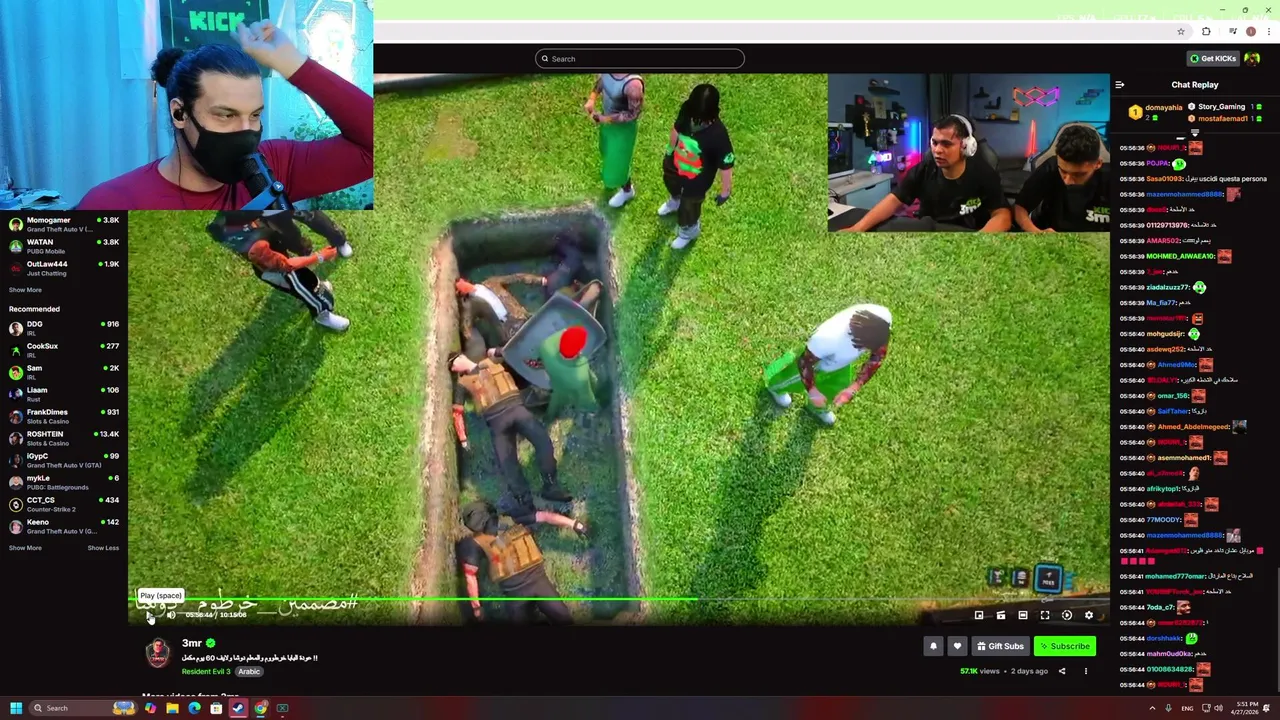Viewport: 1280px width, 720px height.
Task: Open the user profile avatar menu
Action: point(1253,58)
